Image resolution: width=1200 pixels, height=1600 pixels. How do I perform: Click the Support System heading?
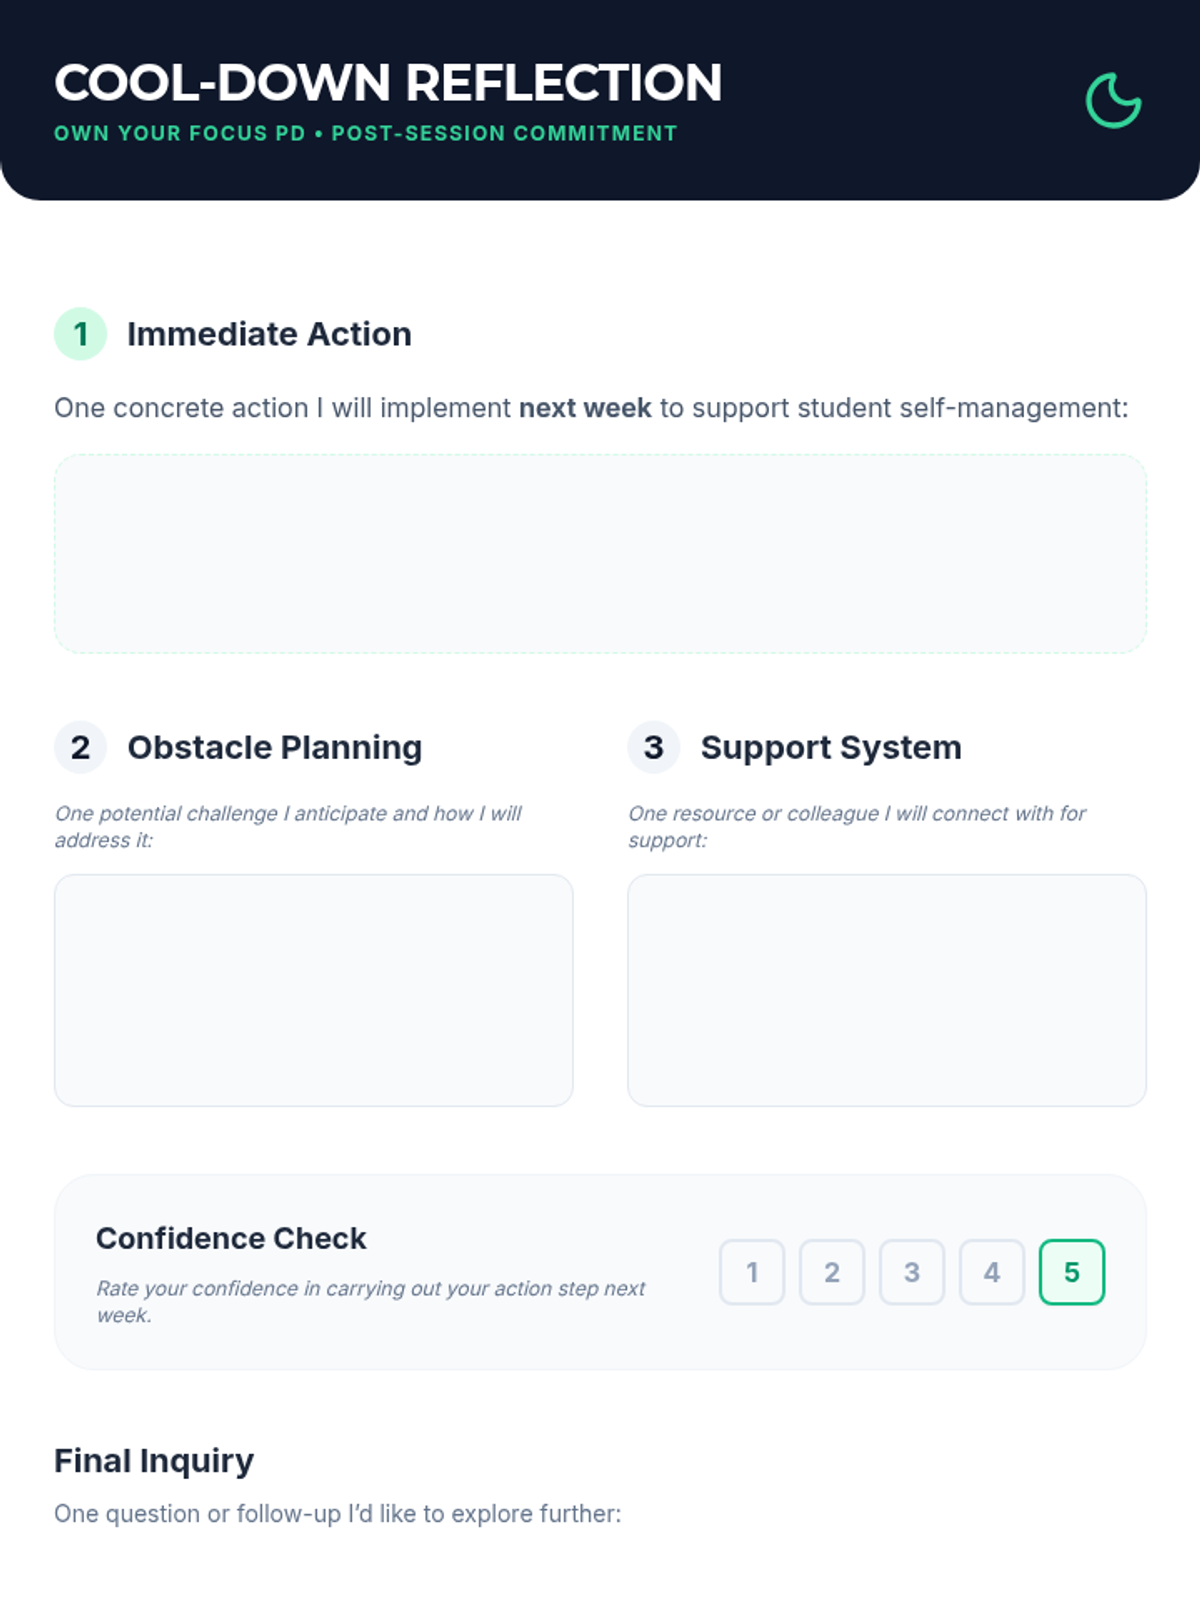click(x=831, y=747)
